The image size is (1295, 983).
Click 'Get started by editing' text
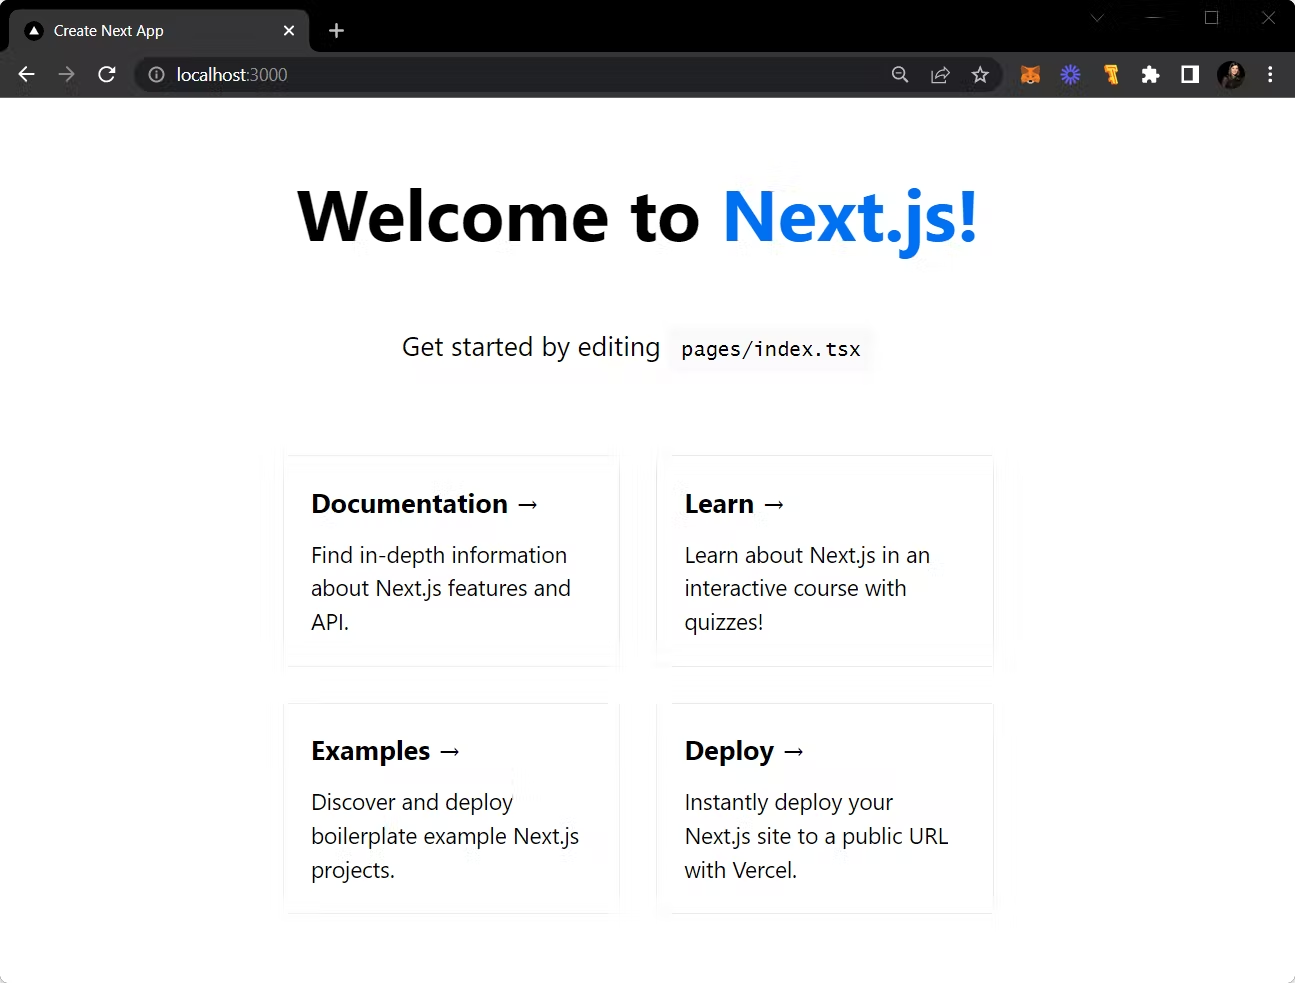(x=531, y=347)
